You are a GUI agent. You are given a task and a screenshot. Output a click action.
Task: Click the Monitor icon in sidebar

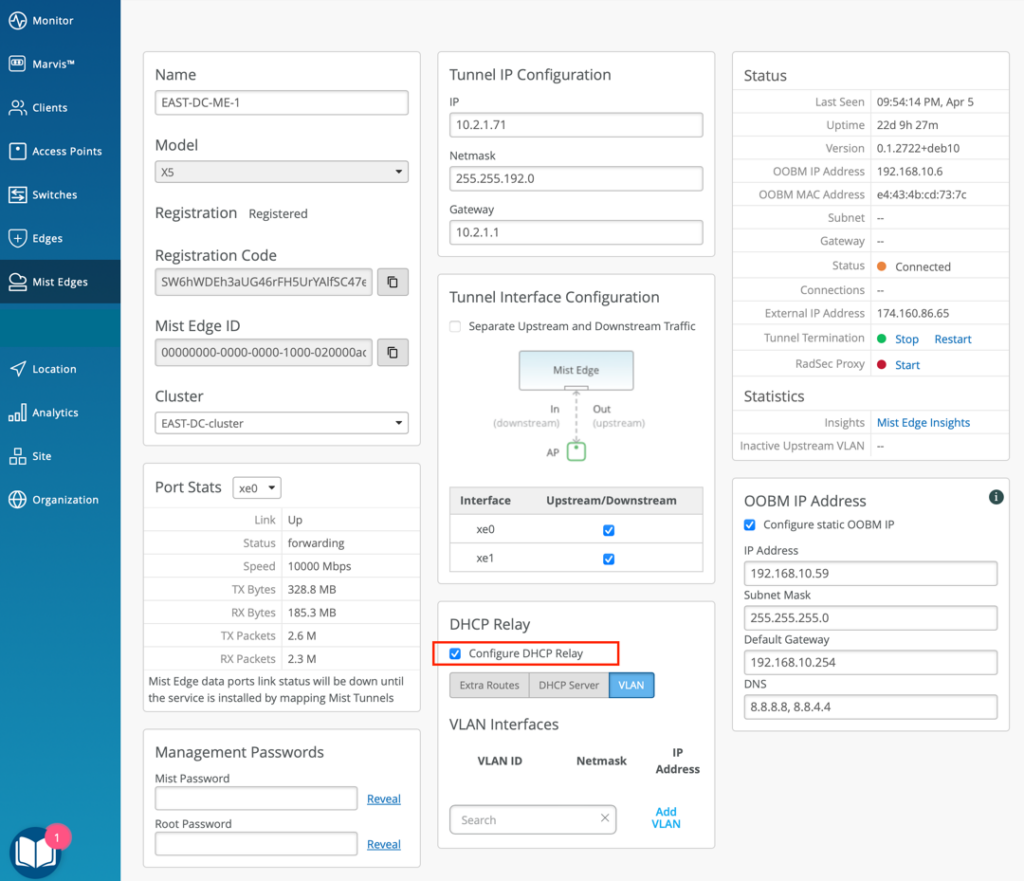point(17,20)
